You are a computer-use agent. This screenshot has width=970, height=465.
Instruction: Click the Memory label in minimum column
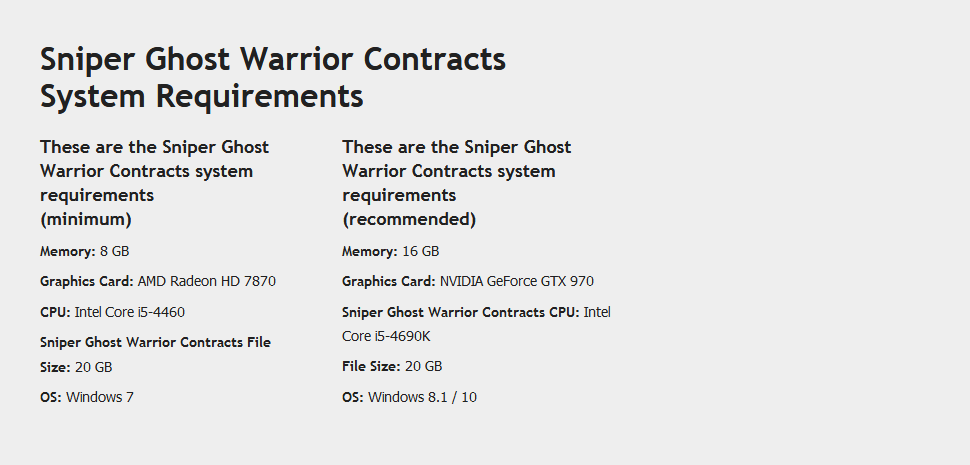pos(67,251)
